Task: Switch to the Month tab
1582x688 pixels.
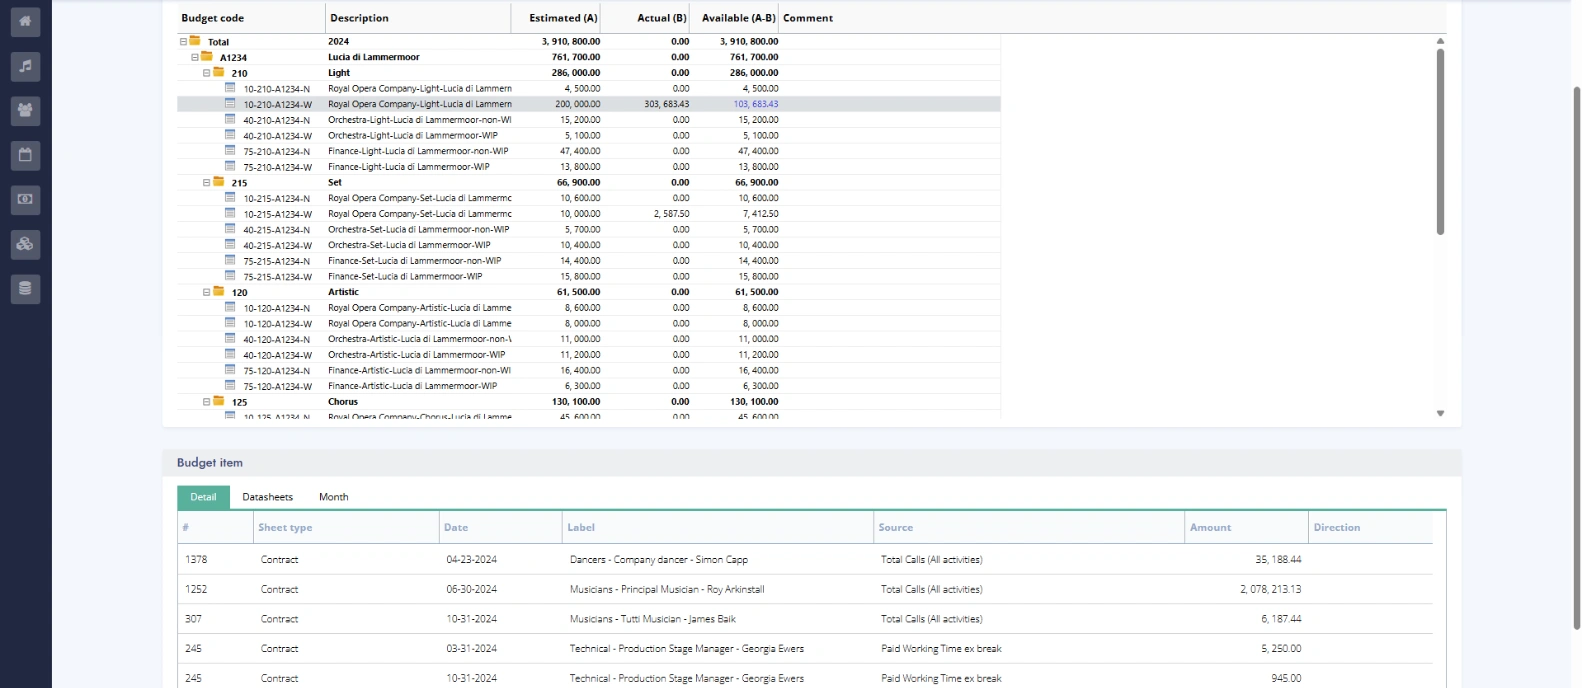Action: click(x=333, y=497)
